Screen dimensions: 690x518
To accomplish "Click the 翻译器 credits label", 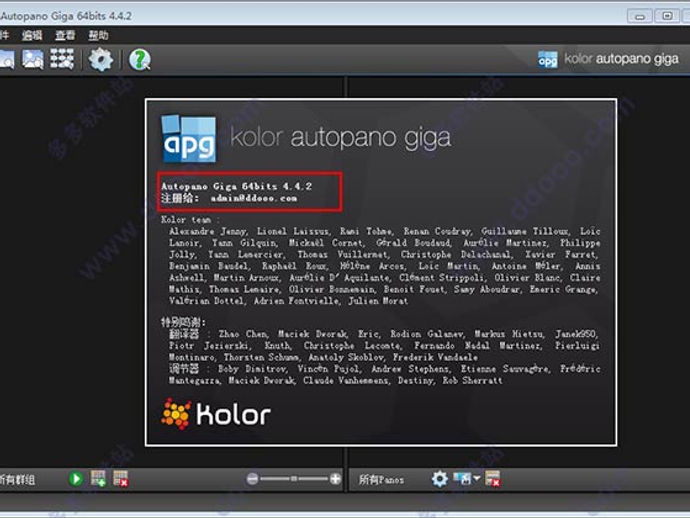I will pos(184,334).
